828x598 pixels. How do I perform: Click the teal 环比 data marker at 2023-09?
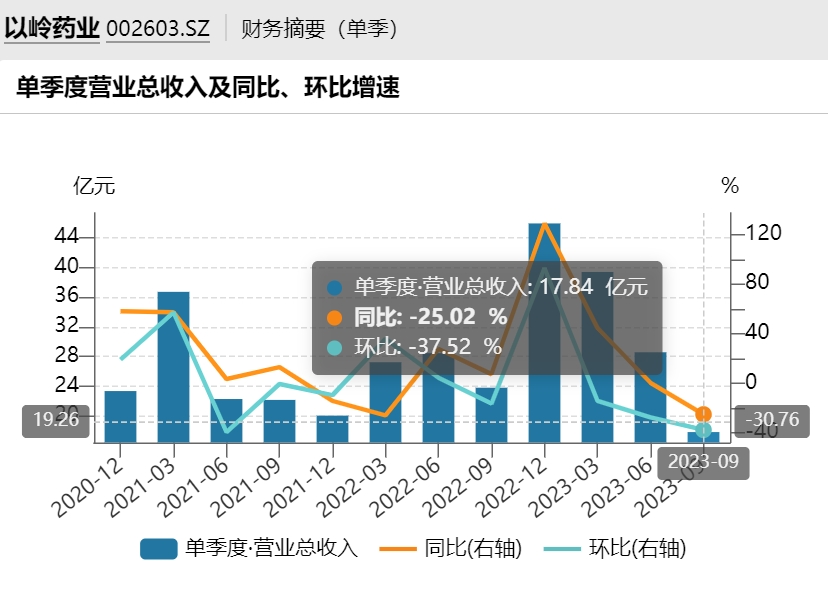click(704, 430)
